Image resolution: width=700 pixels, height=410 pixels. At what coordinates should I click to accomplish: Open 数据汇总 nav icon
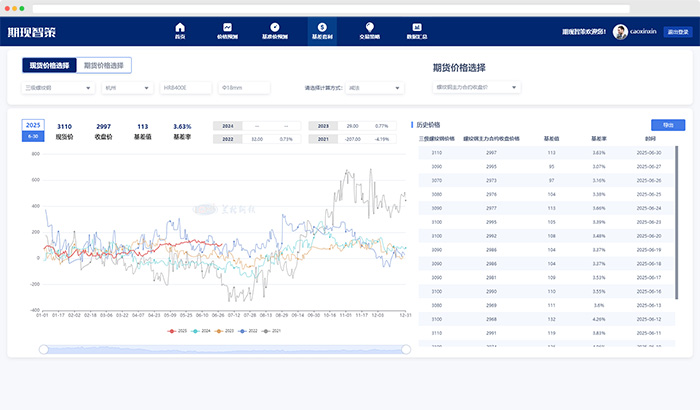[x=417, y=28]
